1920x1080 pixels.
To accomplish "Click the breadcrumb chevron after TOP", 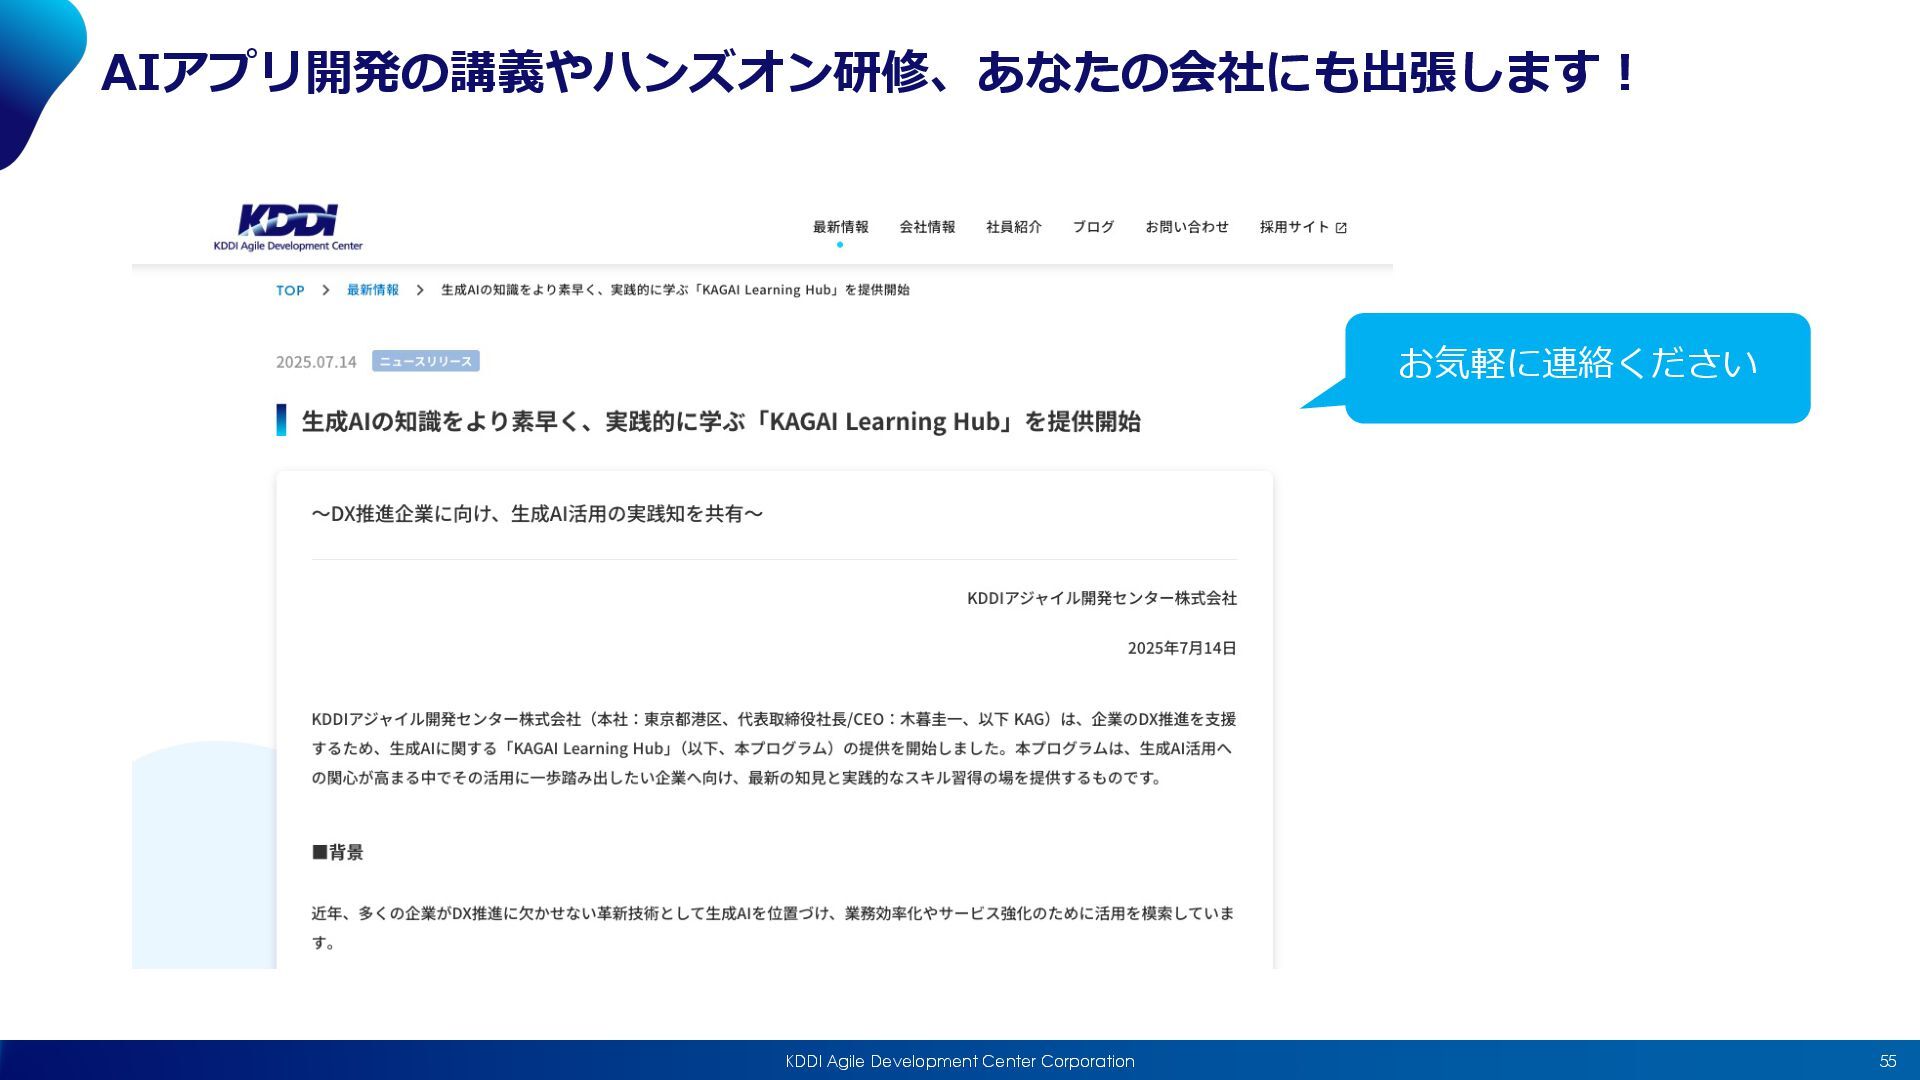I will [x=325, y=290].
